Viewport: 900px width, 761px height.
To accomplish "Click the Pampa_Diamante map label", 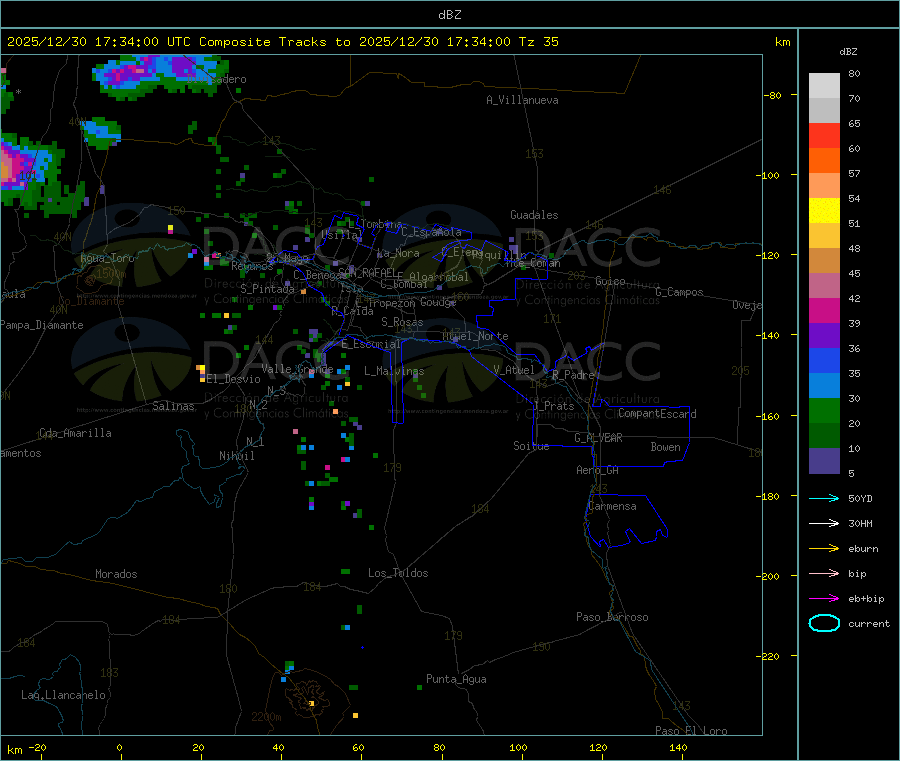I will (x=42, y=325).
